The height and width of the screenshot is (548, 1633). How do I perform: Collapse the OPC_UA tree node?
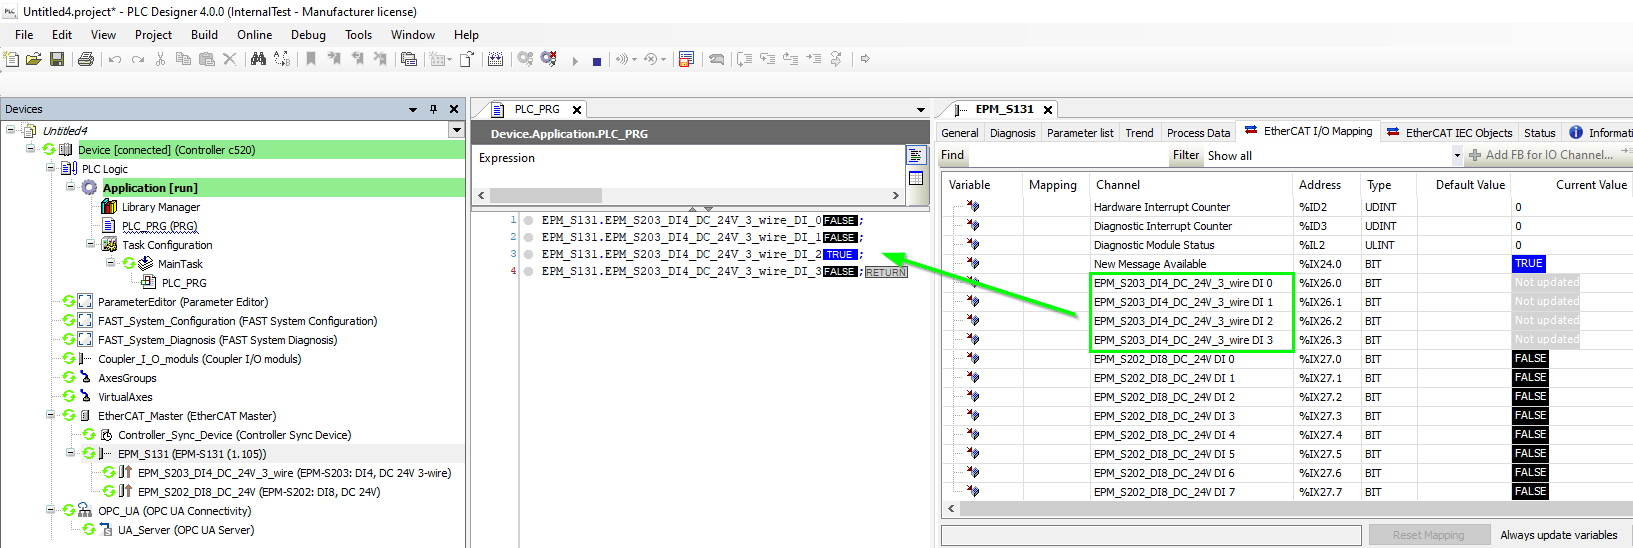coord(50,510)
